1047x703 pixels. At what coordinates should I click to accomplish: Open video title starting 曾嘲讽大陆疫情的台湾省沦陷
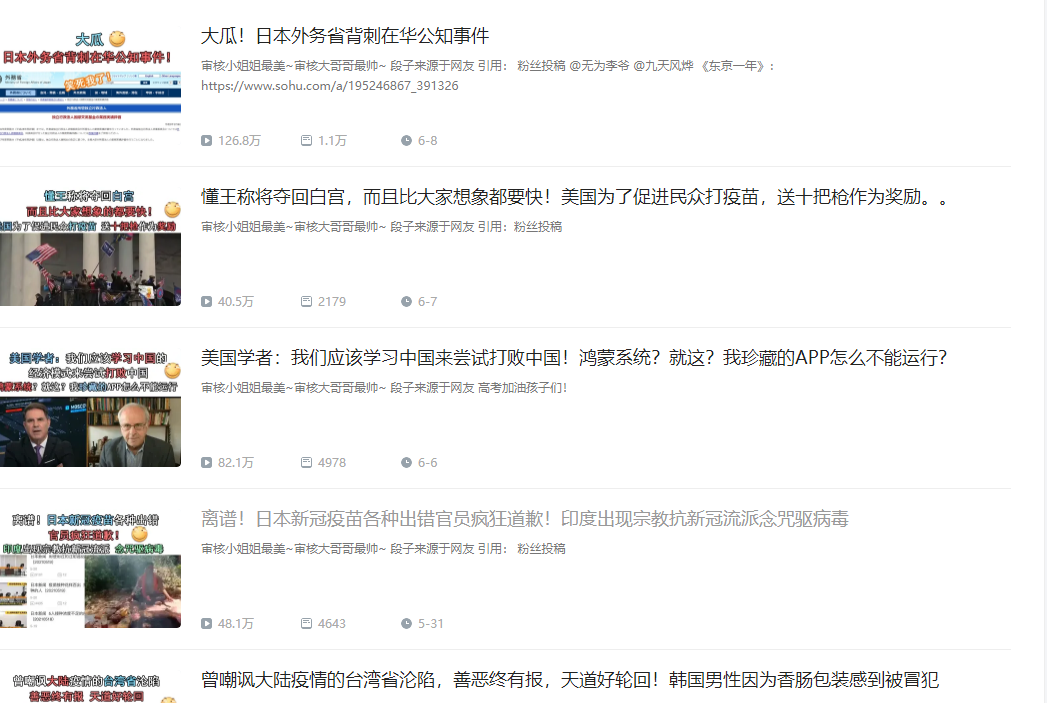point(570,680)
